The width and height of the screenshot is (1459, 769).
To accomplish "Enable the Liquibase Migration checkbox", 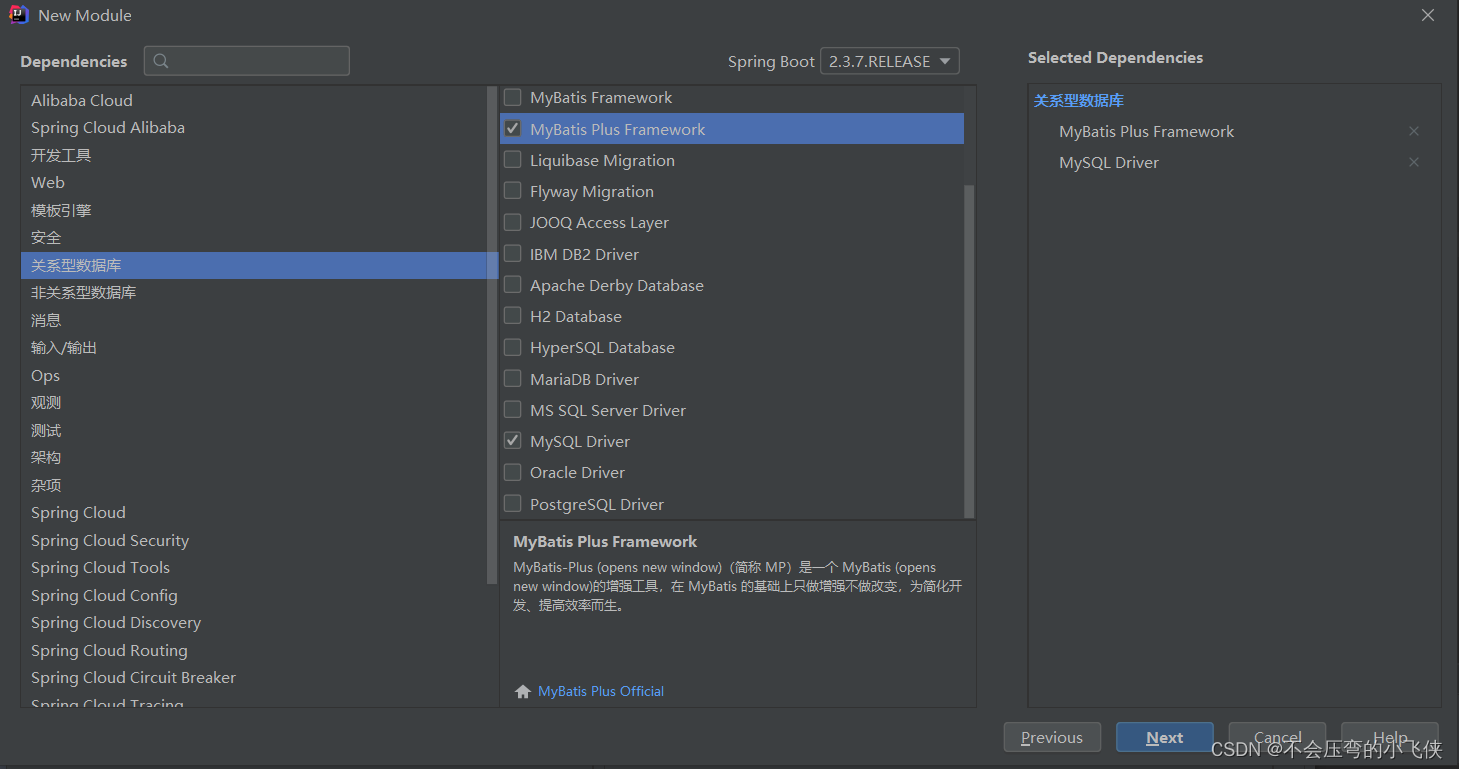I will [x=513, y=160].
